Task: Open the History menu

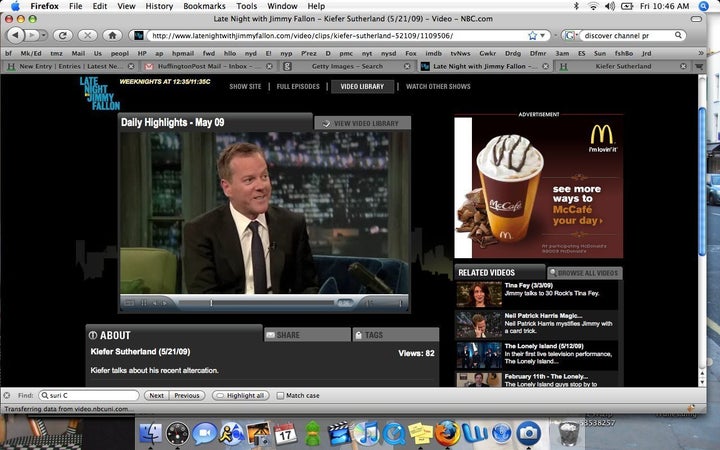Action: coord(159,6)
